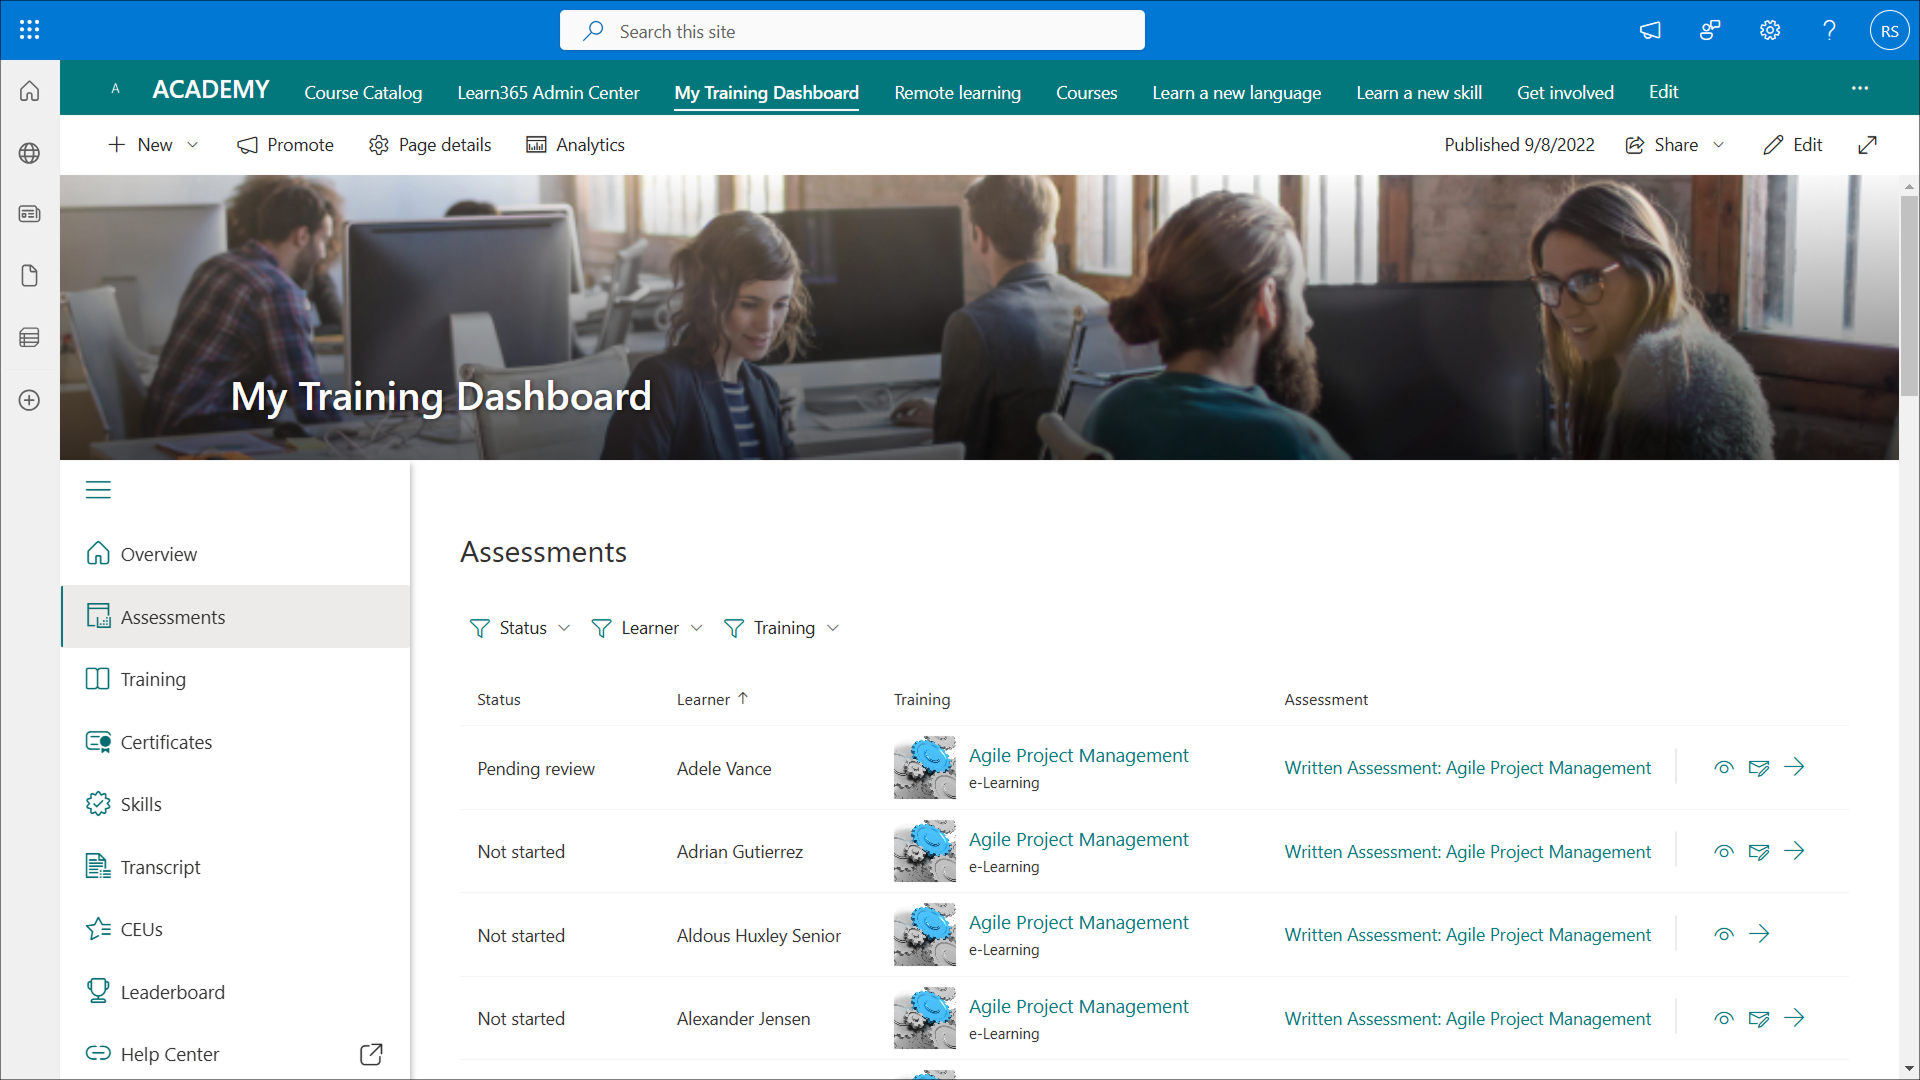Preview Adele Vance's assessment eye icon
Image resolution: width=1920 pixels, height=1080 pixels.
1723,768
